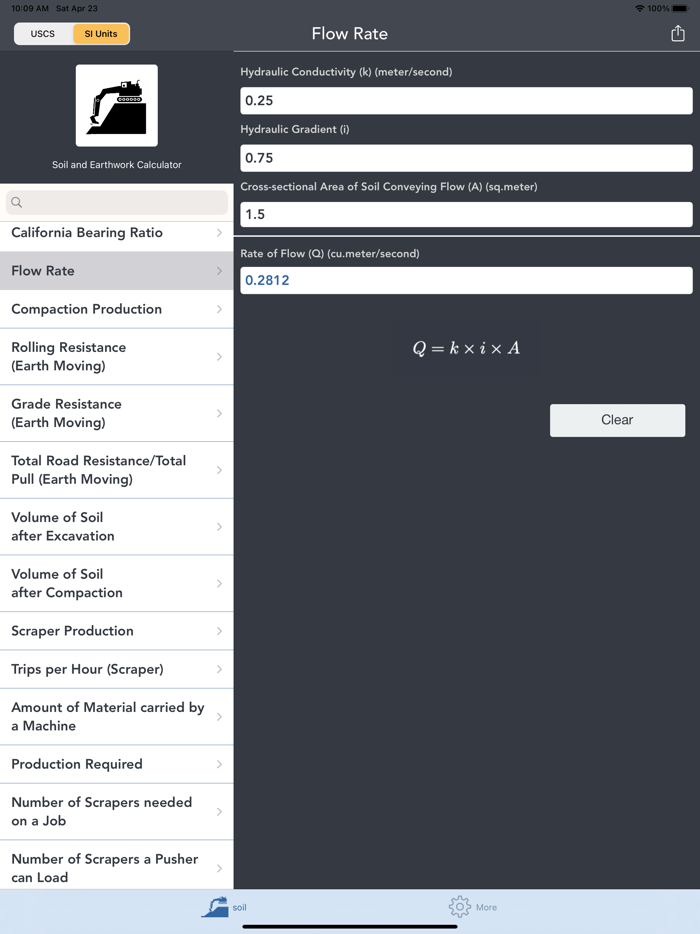
Task: Select Rolling Resistance (Earth Moving) item
Action: [117, 357]
